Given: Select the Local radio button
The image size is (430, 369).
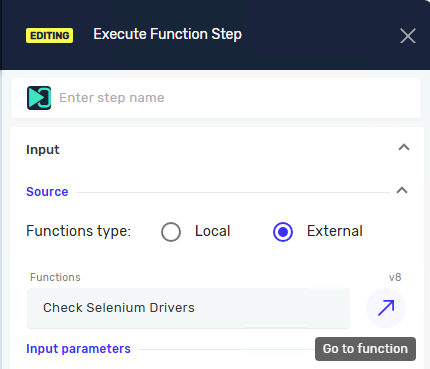Looking at the screenshot, I should pyautogui.click(x=171, y=232).
